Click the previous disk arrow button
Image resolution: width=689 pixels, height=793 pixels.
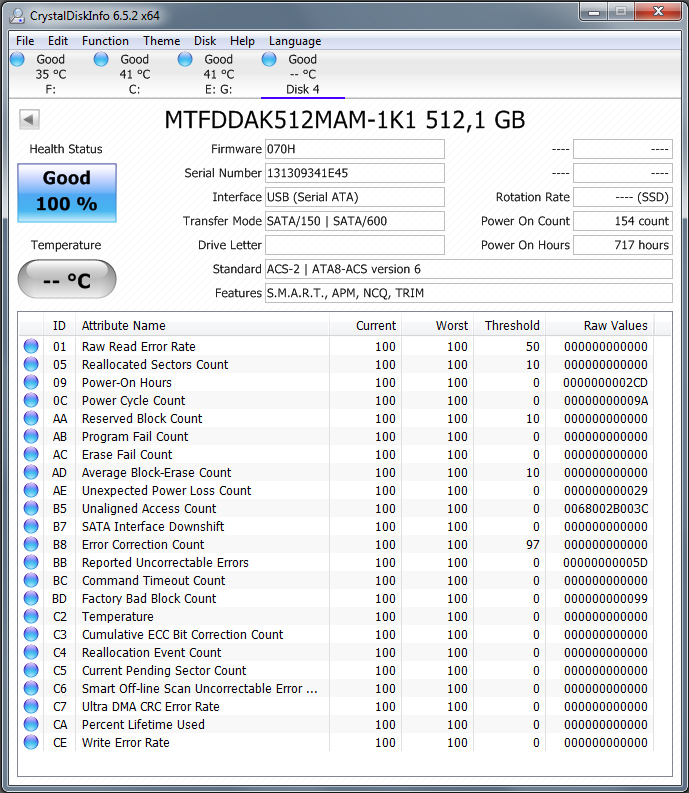tap(29, 120)
